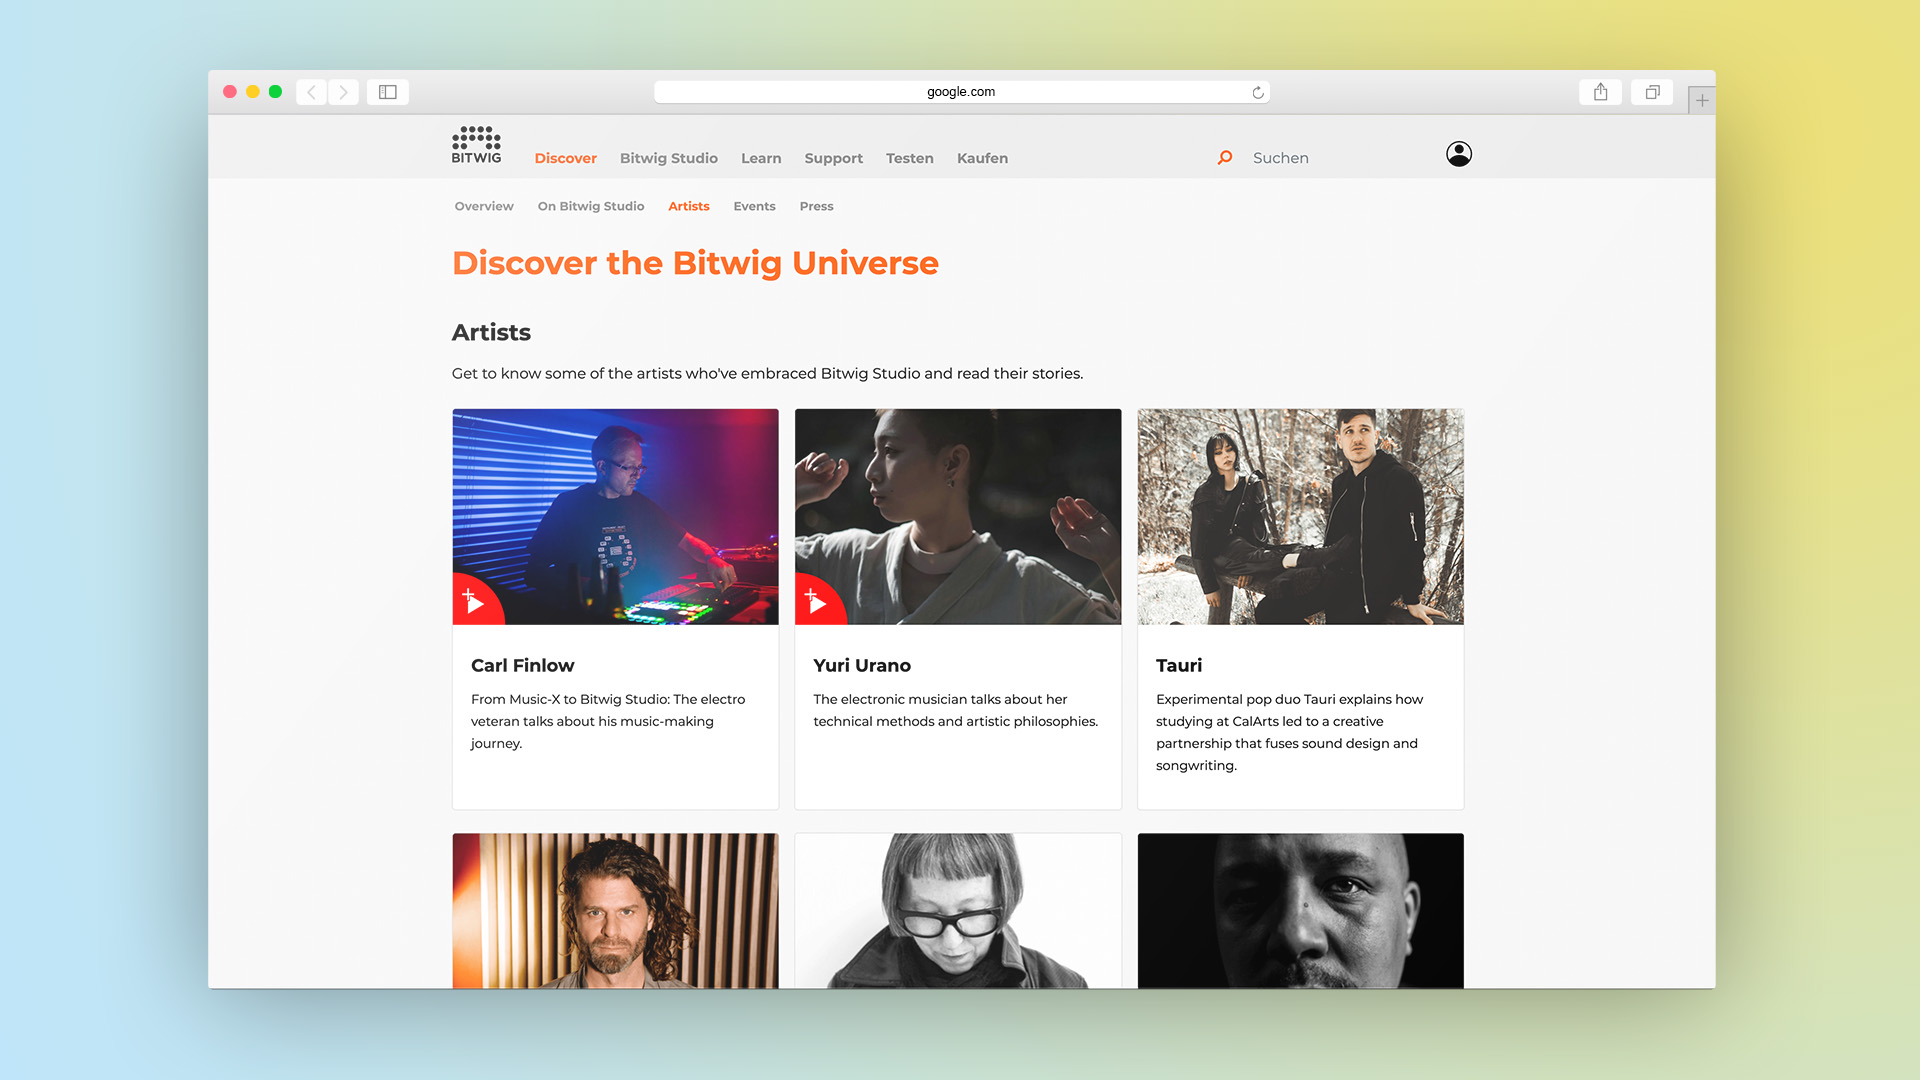Add a new browser tab
Screen dimensions: 1920x1080
click(x=1702, y=100)
